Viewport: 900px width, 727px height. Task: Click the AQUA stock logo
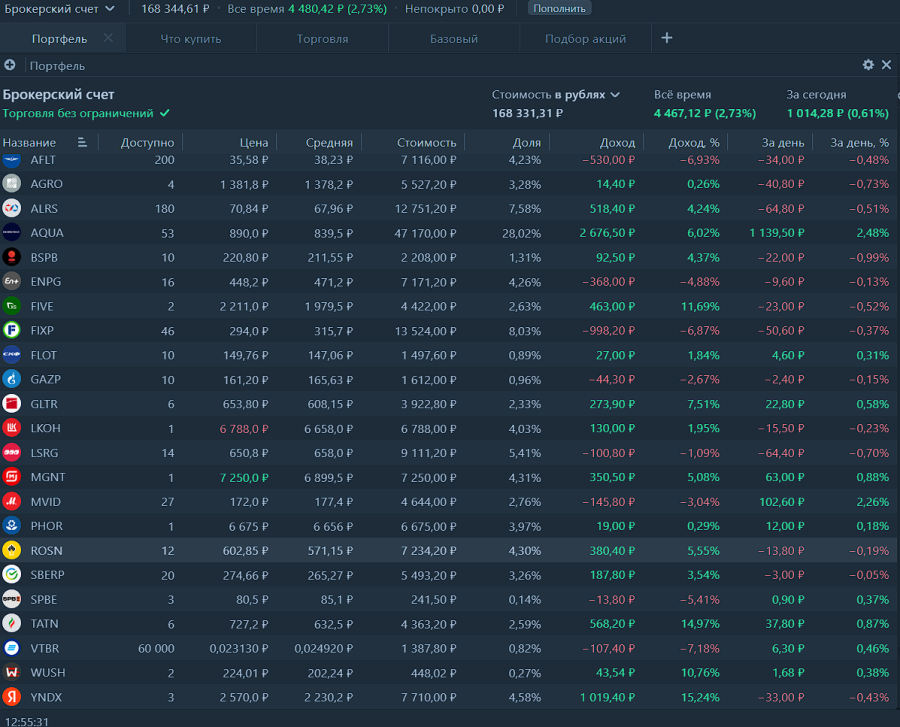(x=11, y=233)
